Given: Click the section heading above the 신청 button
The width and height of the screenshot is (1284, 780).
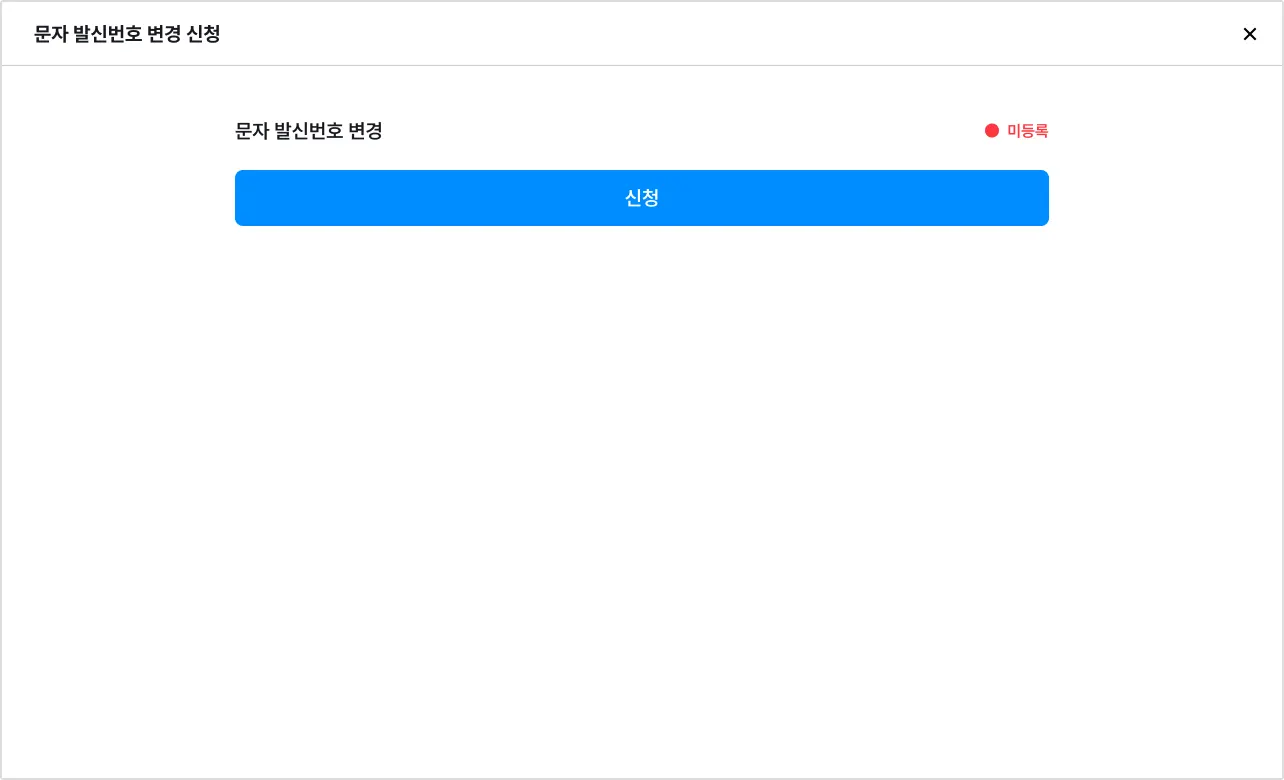Looking at the screenshot, I should 309,131.
